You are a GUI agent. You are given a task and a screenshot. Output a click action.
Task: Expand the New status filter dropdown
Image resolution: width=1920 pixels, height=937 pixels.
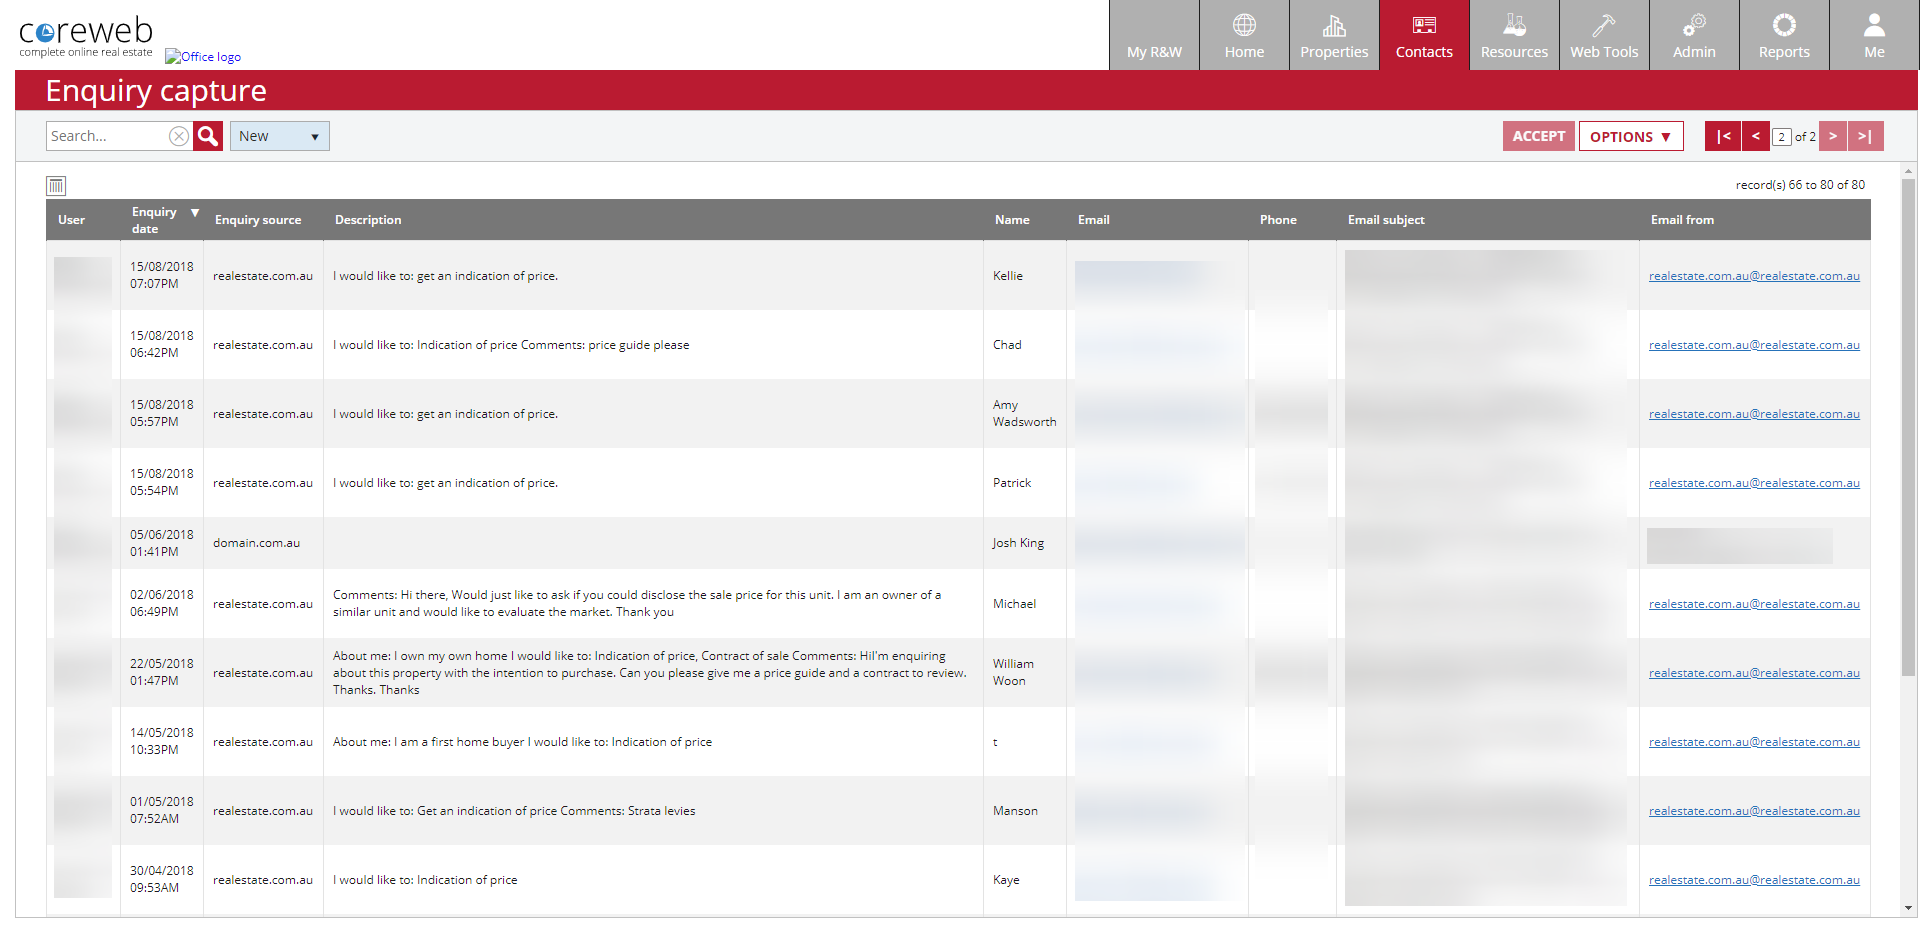coord(280,136)
